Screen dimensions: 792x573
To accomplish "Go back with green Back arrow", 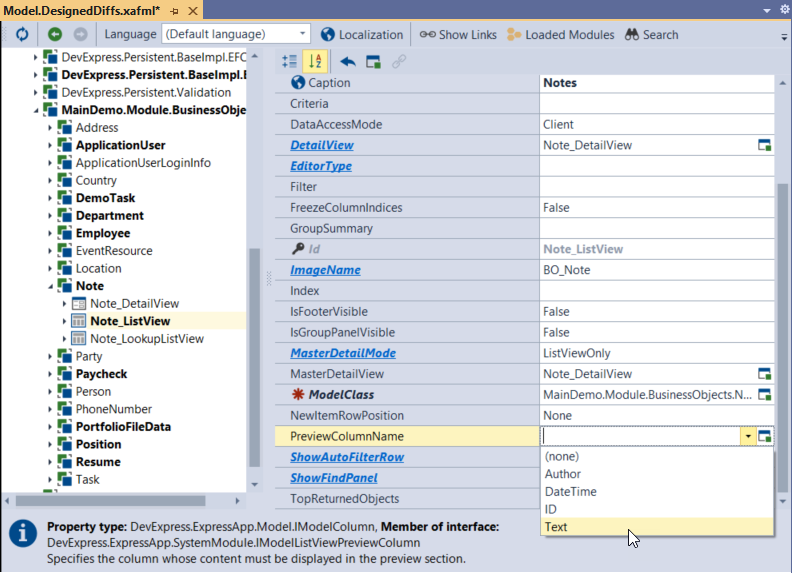I will point(55,34).
